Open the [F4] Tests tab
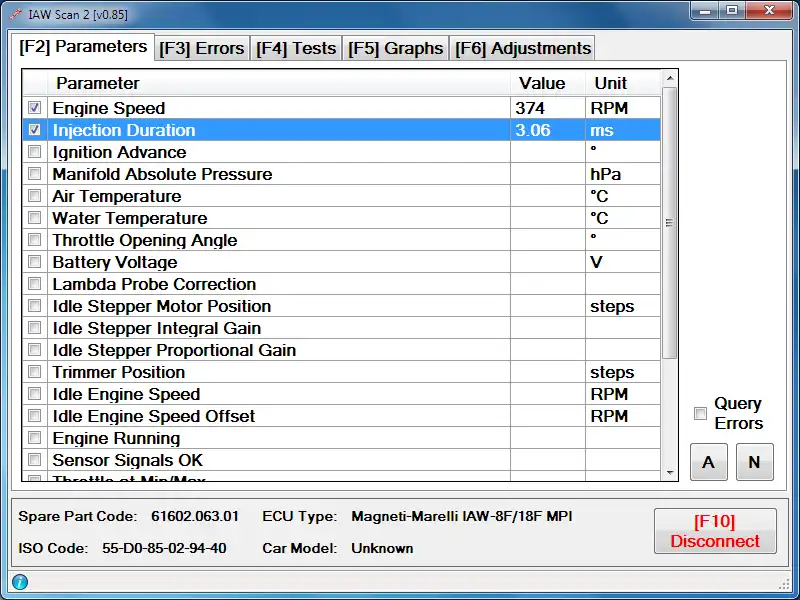Viewport: 800px width, 600px height. tap(296, 48)
